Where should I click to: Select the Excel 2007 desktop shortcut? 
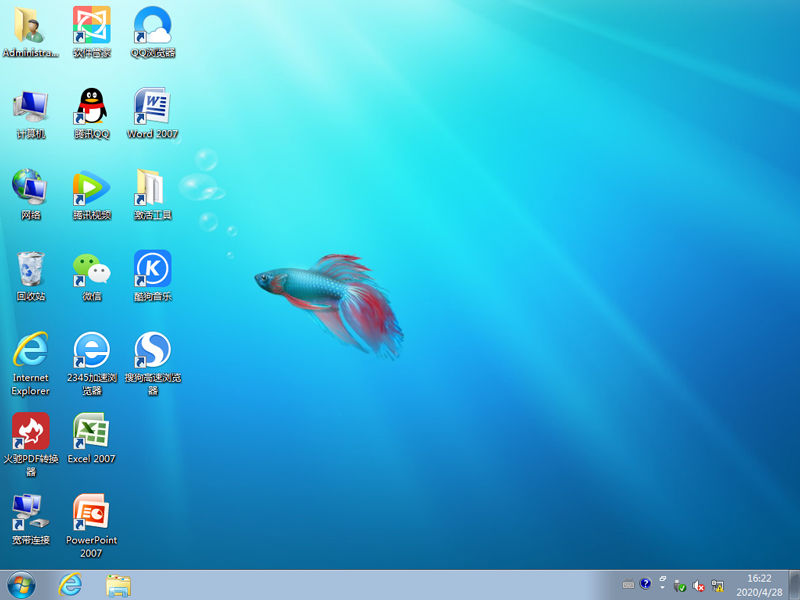pyautogui.click(x=92, y=432)
